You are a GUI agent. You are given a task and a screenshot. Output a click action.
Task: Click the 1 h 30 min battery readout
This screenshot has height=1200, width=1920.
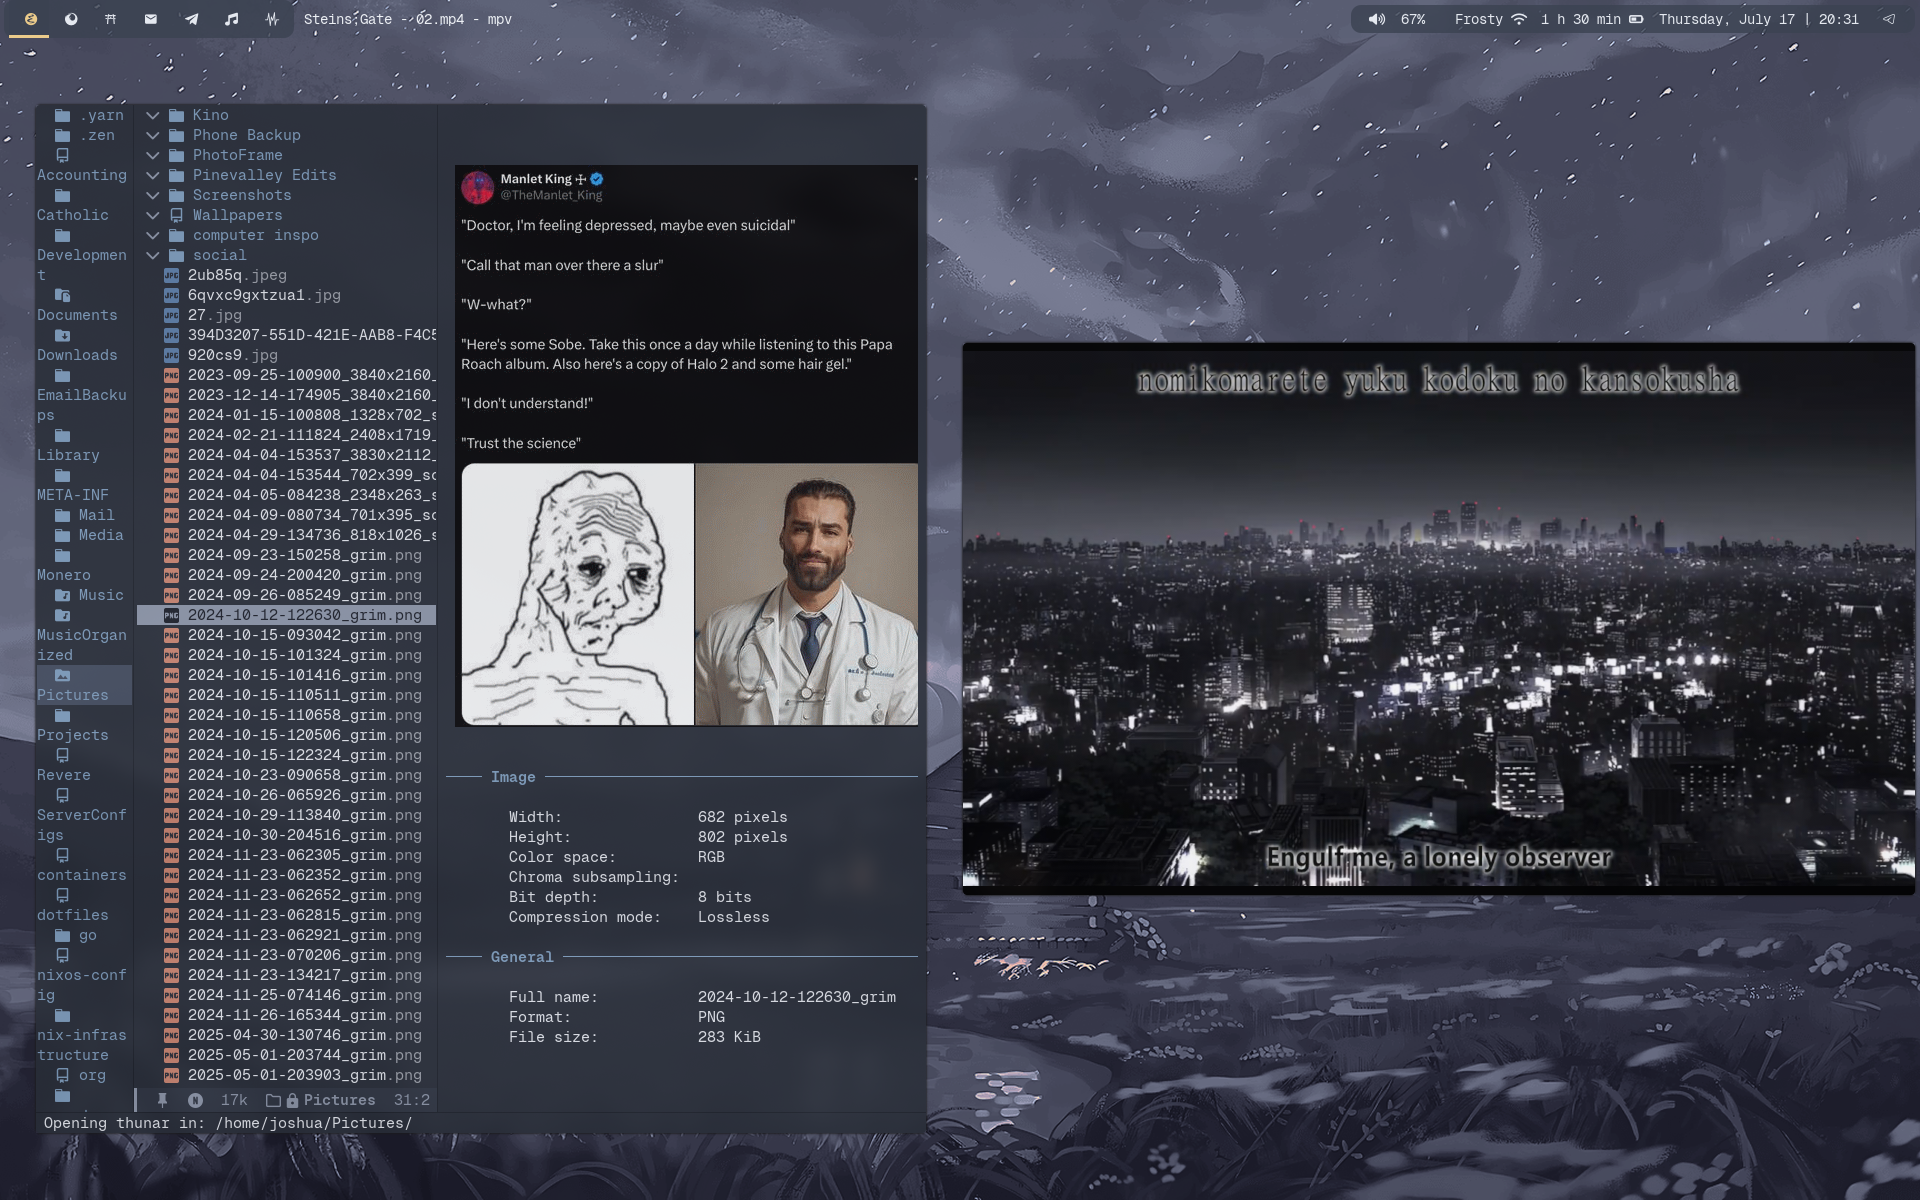point(1581,19)
